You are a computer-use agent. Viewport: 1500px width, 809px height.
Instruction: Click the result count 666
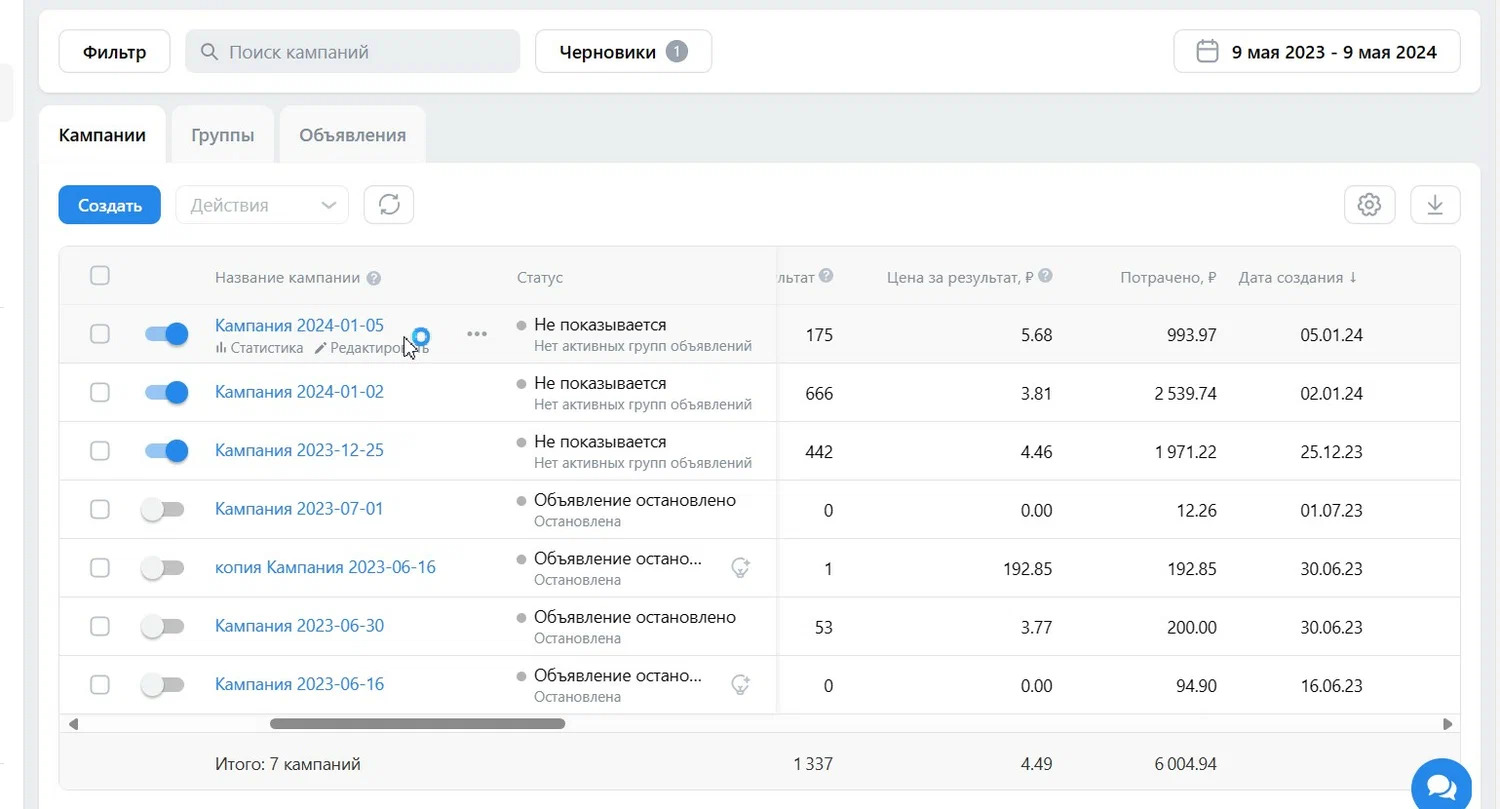819,393
